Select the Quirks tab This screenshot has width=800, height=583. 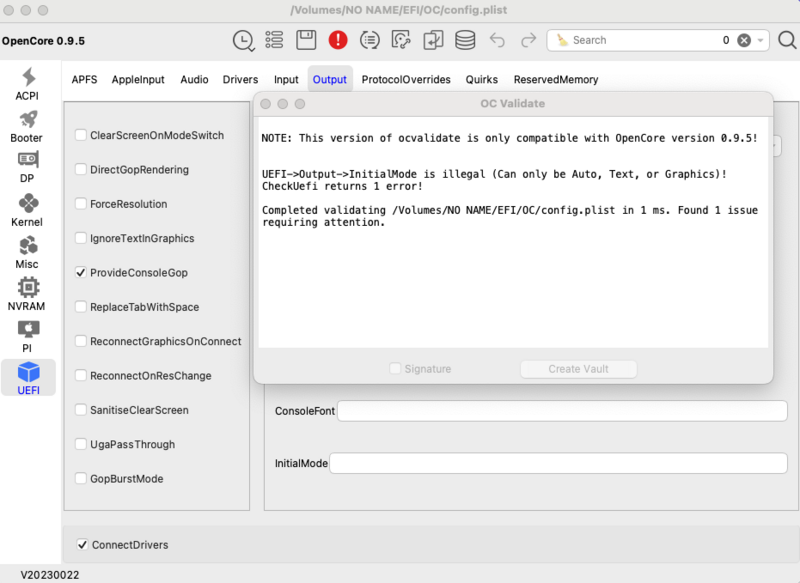[481, 79]
